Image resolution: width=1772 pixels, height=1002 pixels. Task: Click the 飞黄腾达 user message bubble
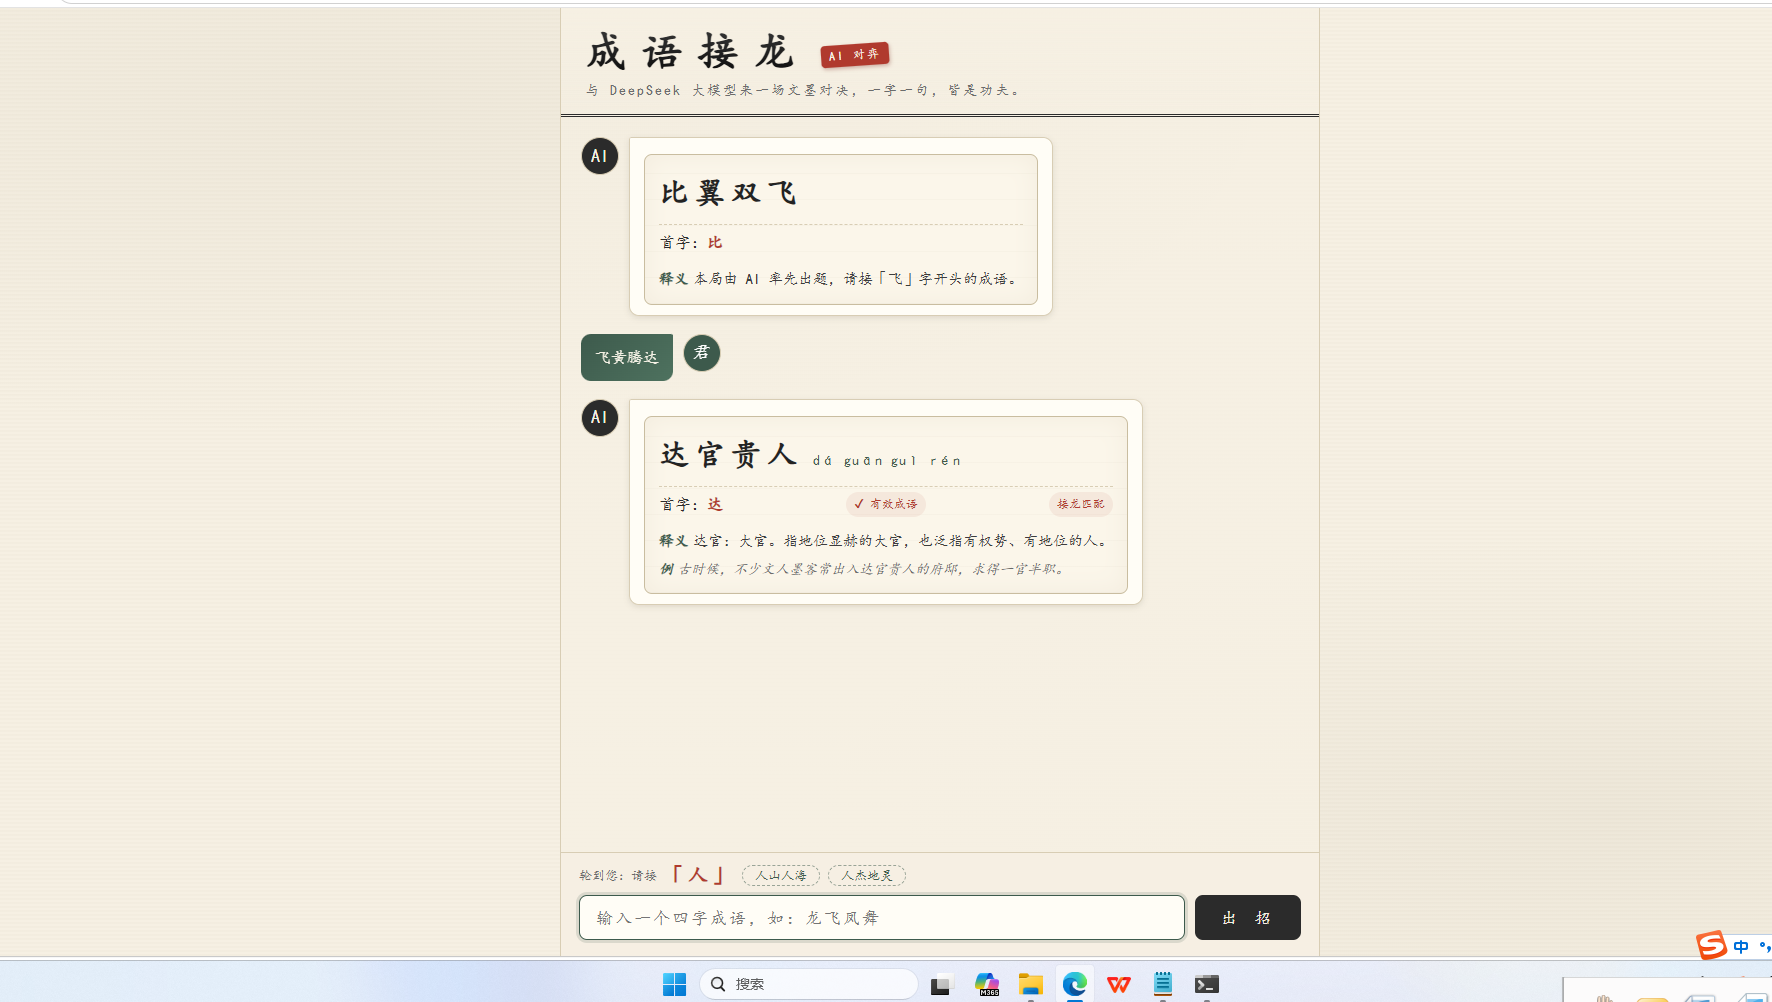pyautogui.click(x=627, y=357)
